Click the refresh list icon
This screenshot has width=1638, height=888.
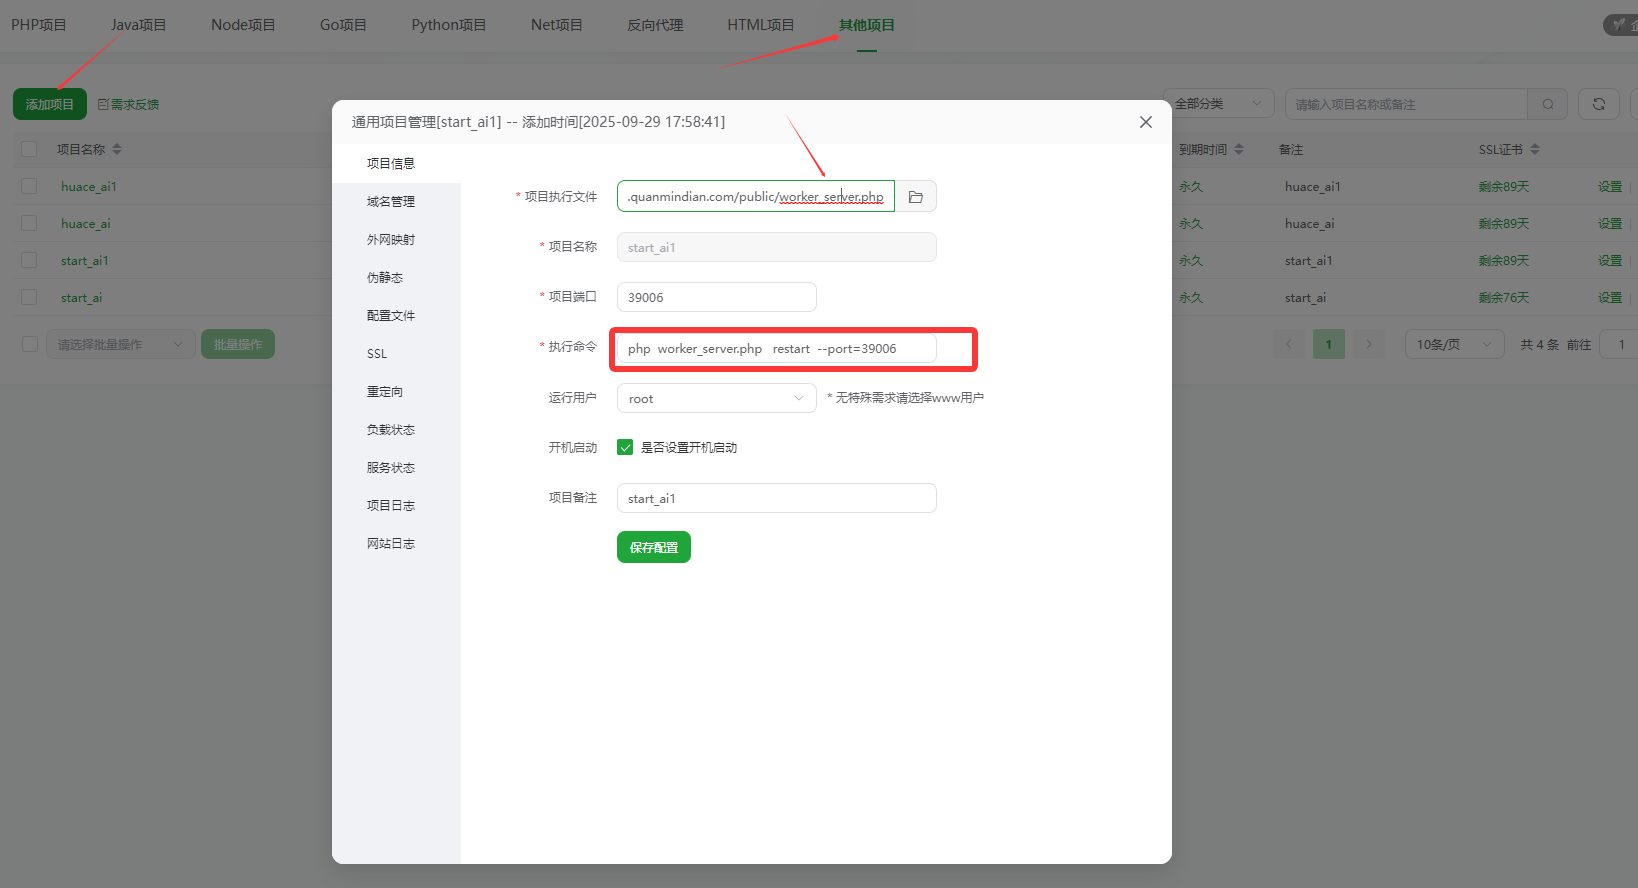pyautogui.click(x=1598, y=104)
